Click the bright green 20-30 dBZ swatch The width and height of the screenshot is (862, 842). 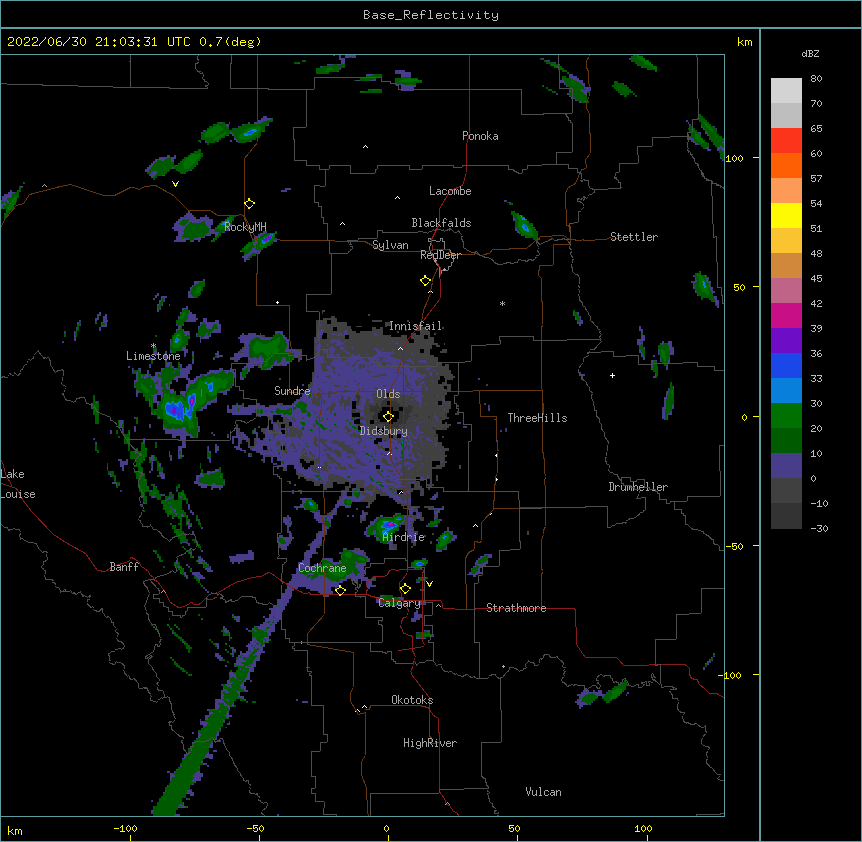pos(786,416)
